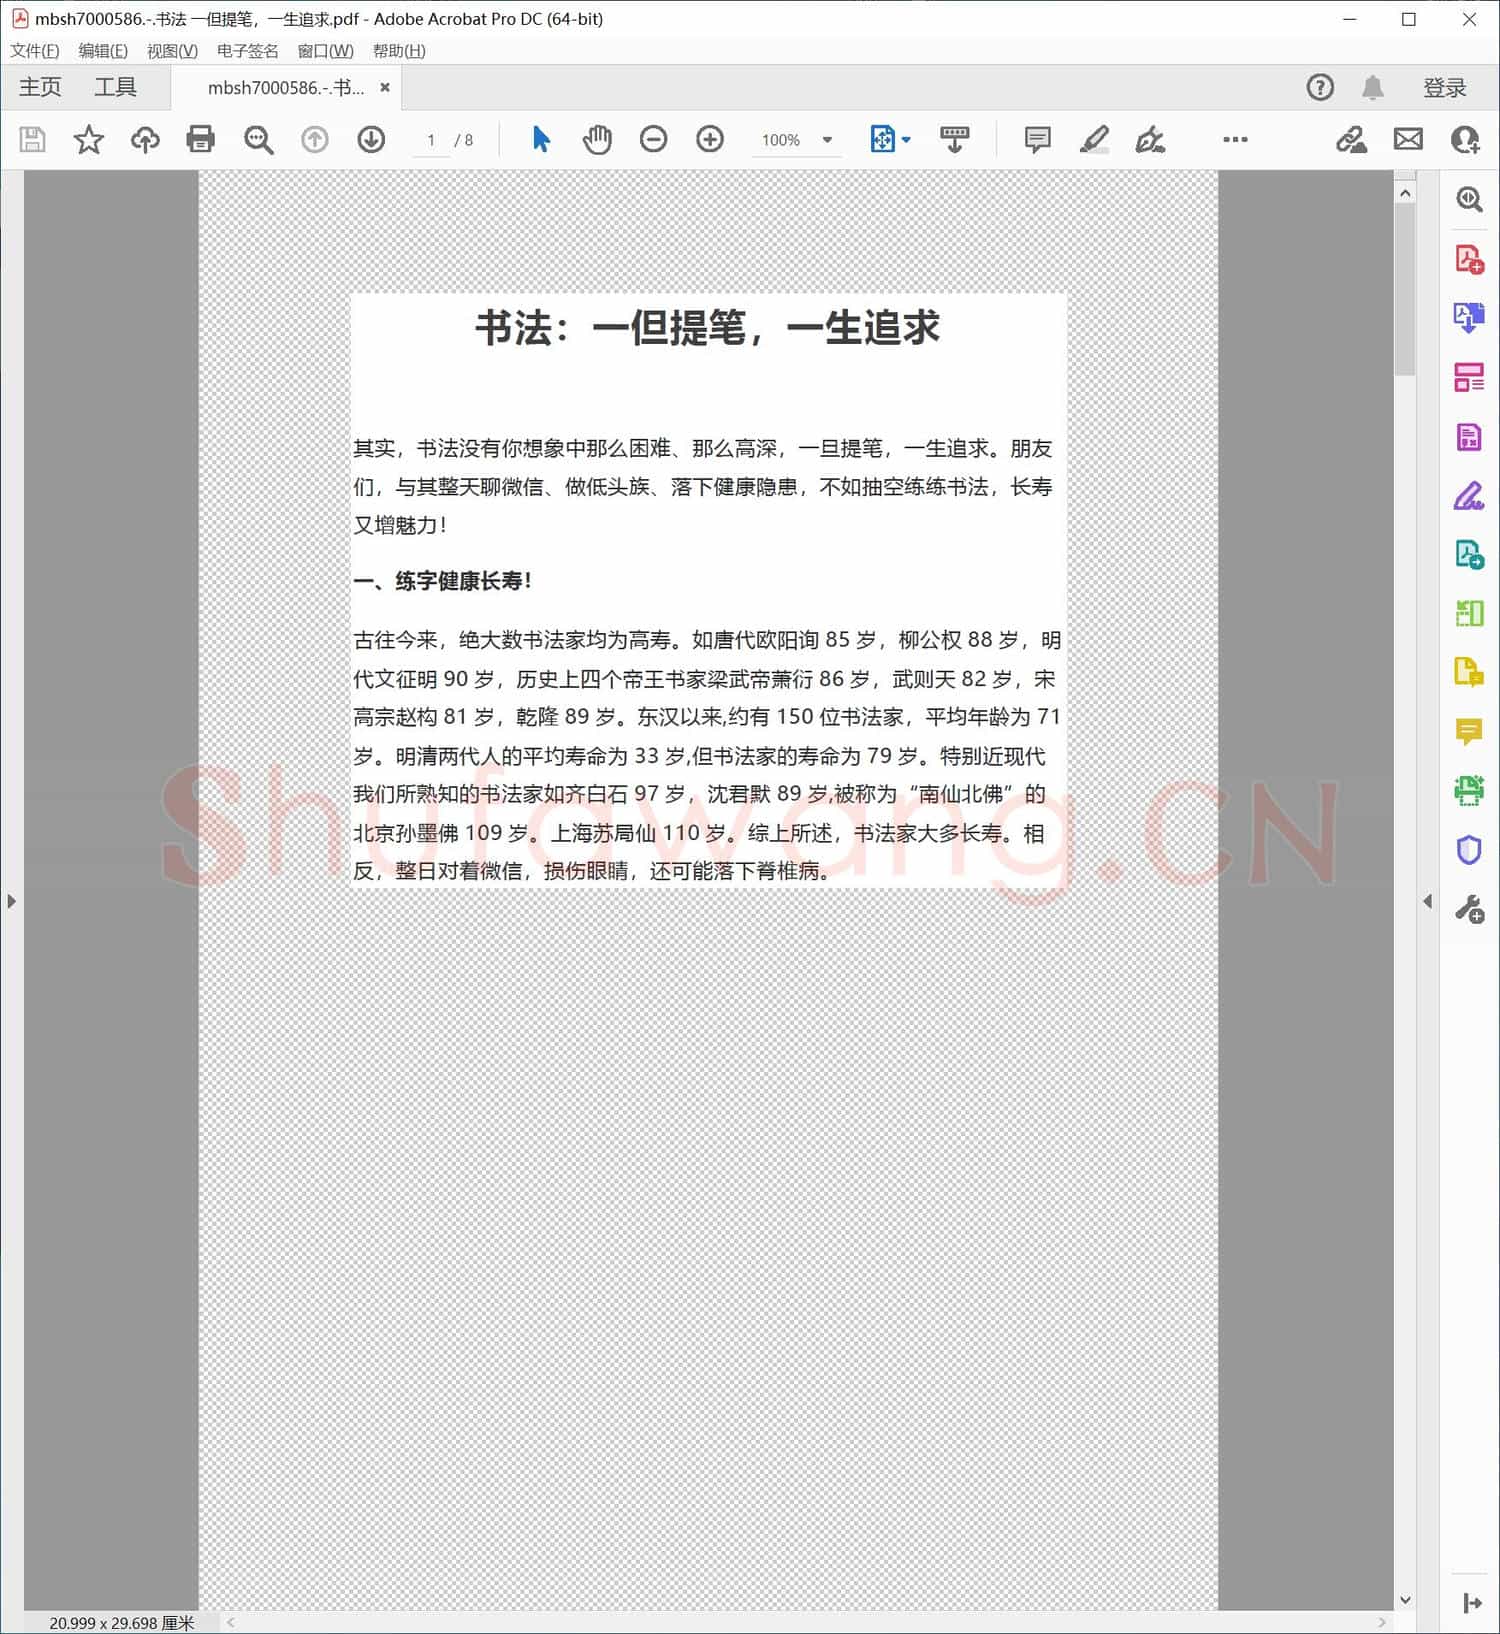Viewport: 1500px width, 1634px height.
Task: Click the add user share icon
Action: pos(1465,139)
